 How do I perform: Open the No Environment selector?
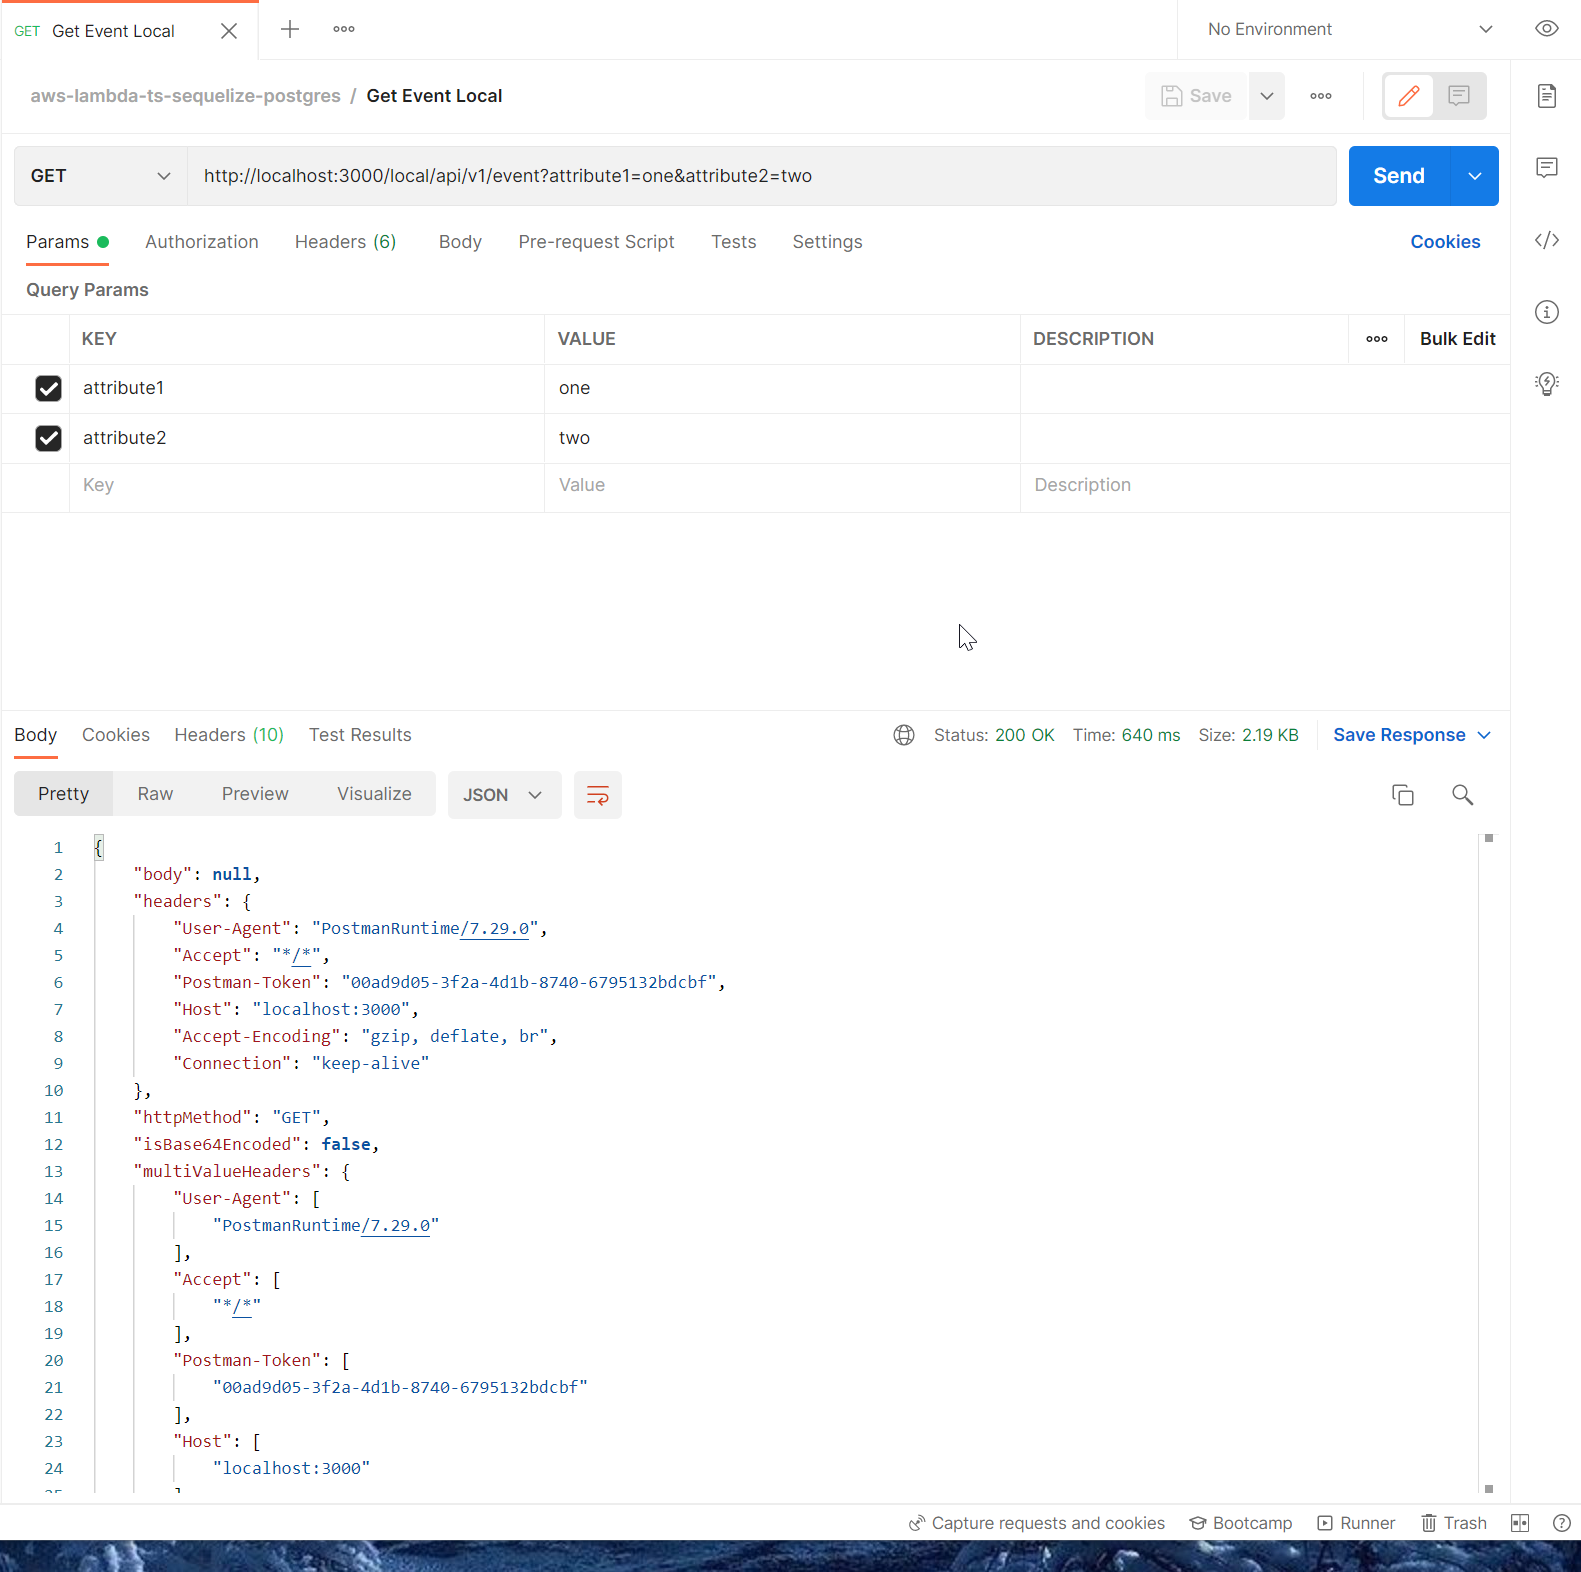click(x=1349, y=29)
